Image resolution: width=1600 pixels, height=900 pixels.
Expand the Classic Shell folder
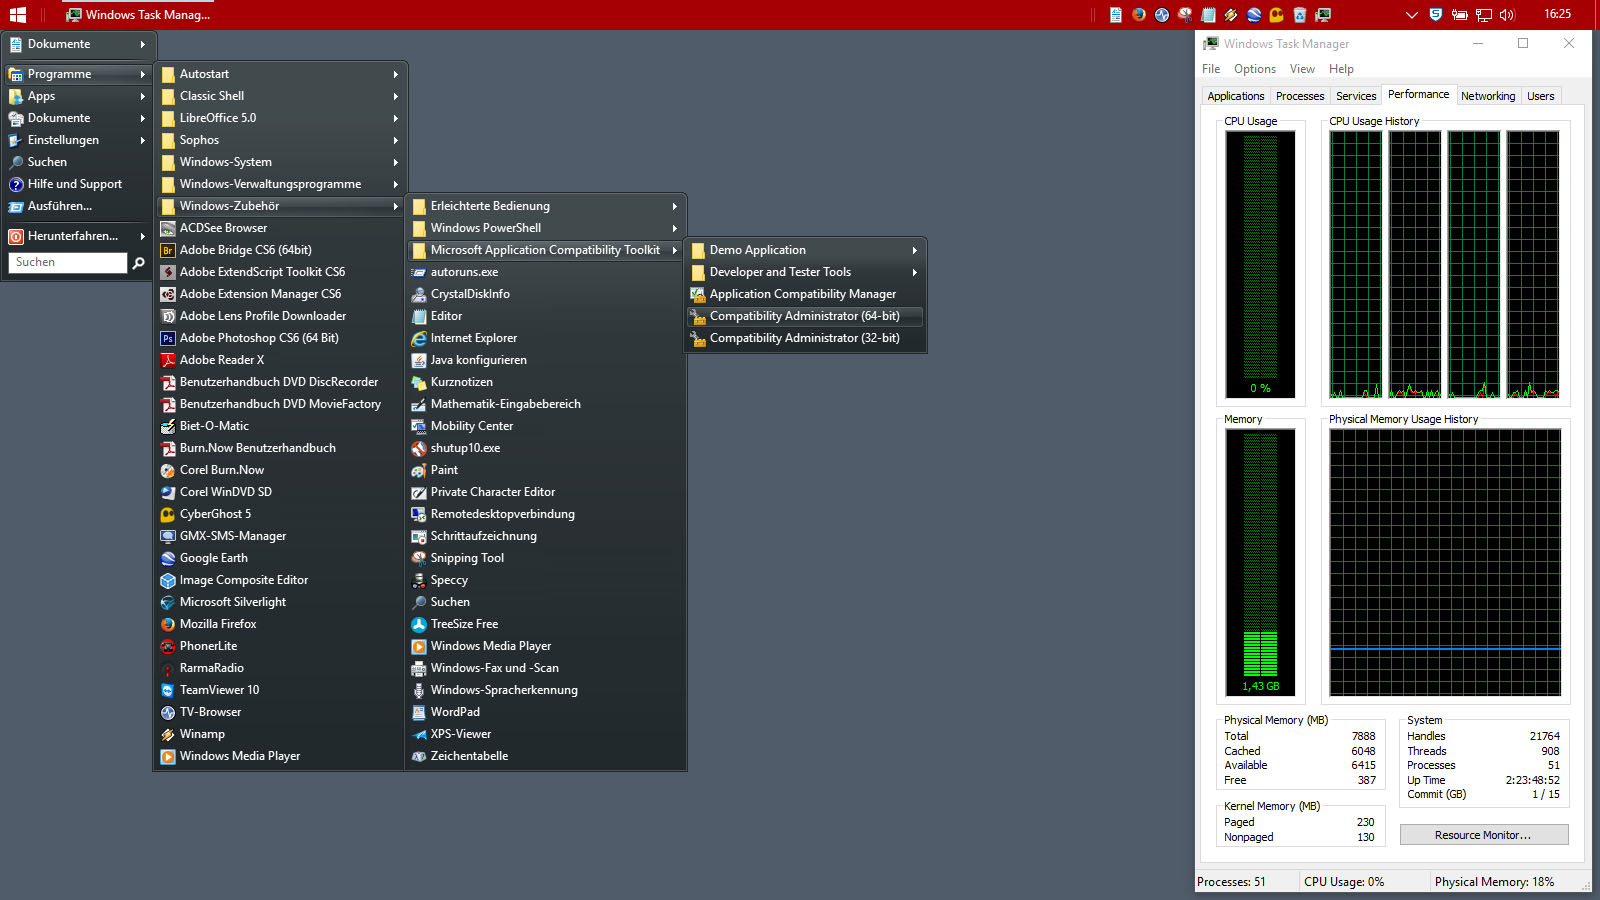(x=280, y=96)
